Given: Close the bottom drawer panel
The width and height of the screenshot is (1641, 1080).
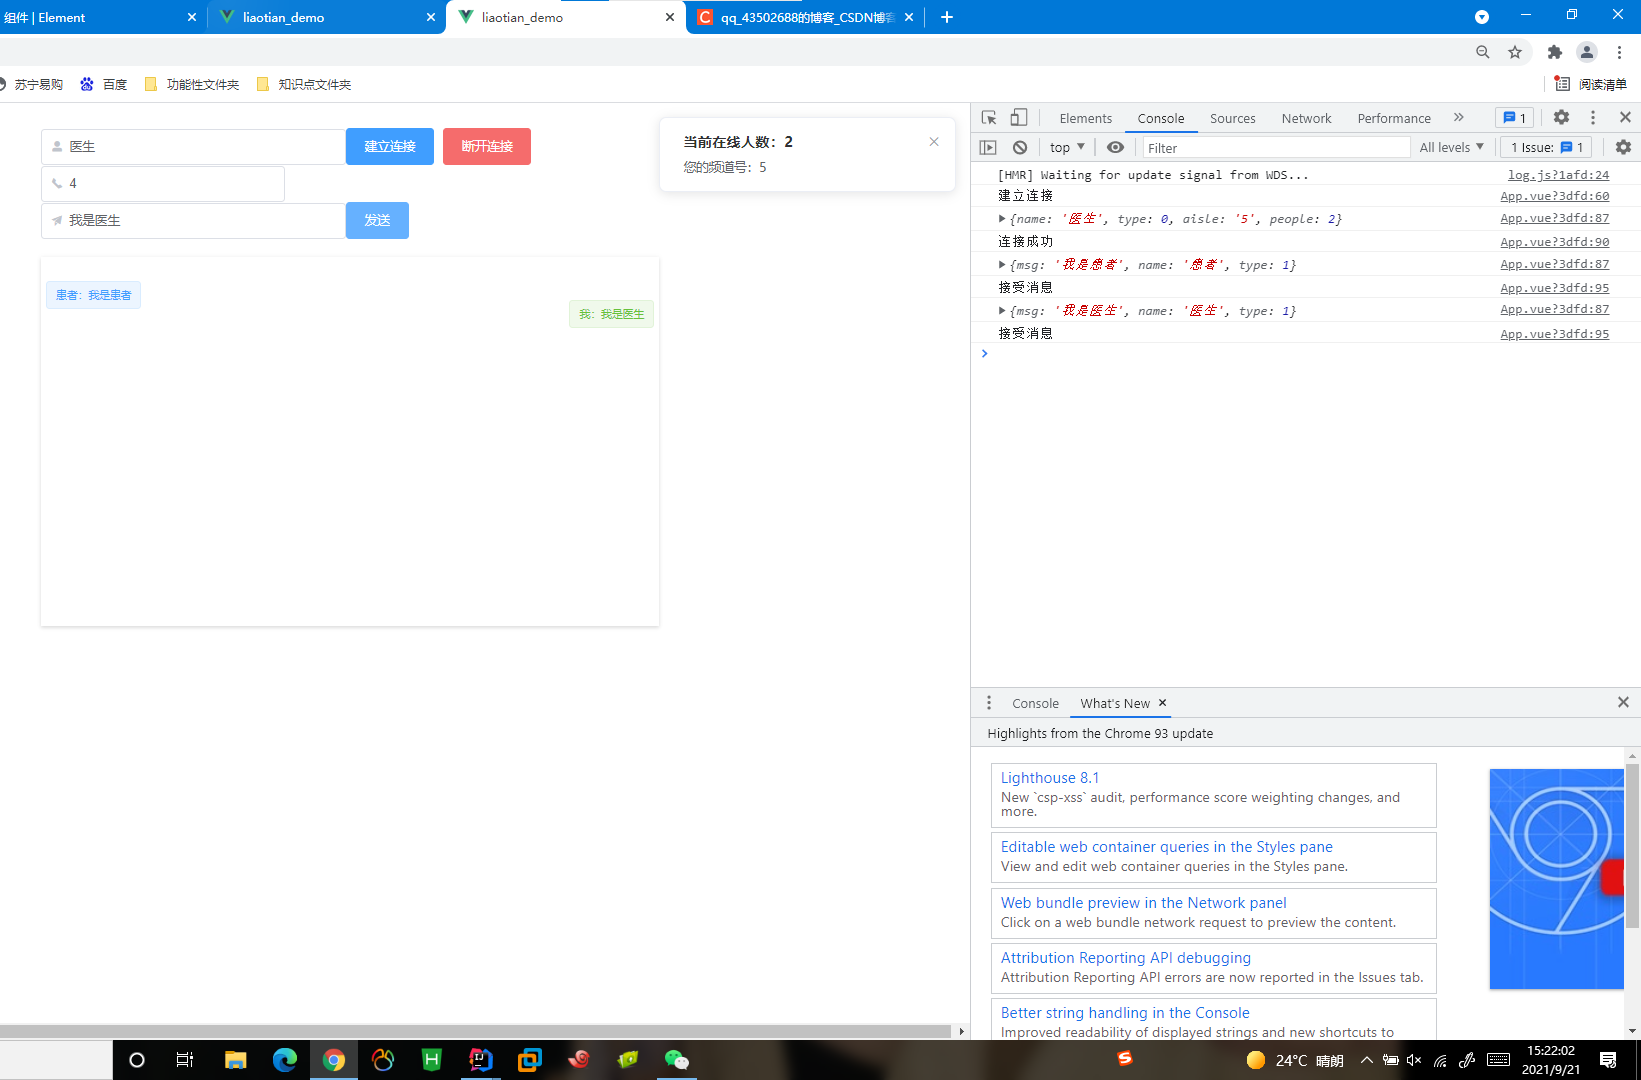Looking at the screenshot, I should [1623, 703].
